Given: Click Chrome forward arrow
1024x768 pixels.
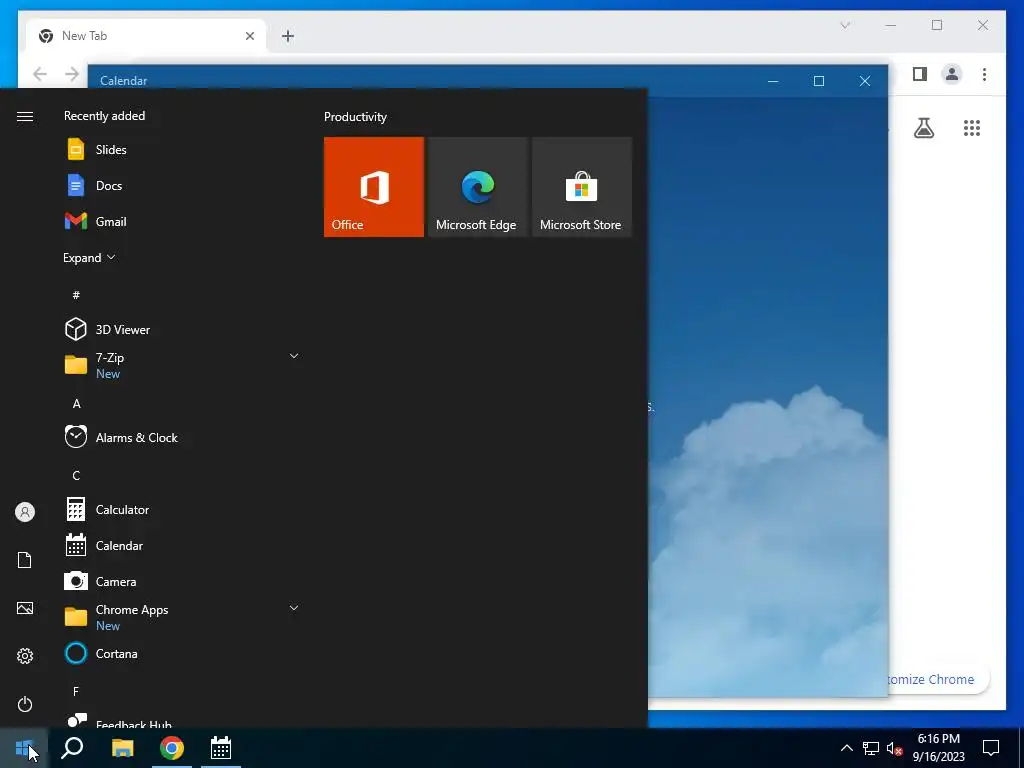Looking at the screenshot, I should [x=72, y=74].
